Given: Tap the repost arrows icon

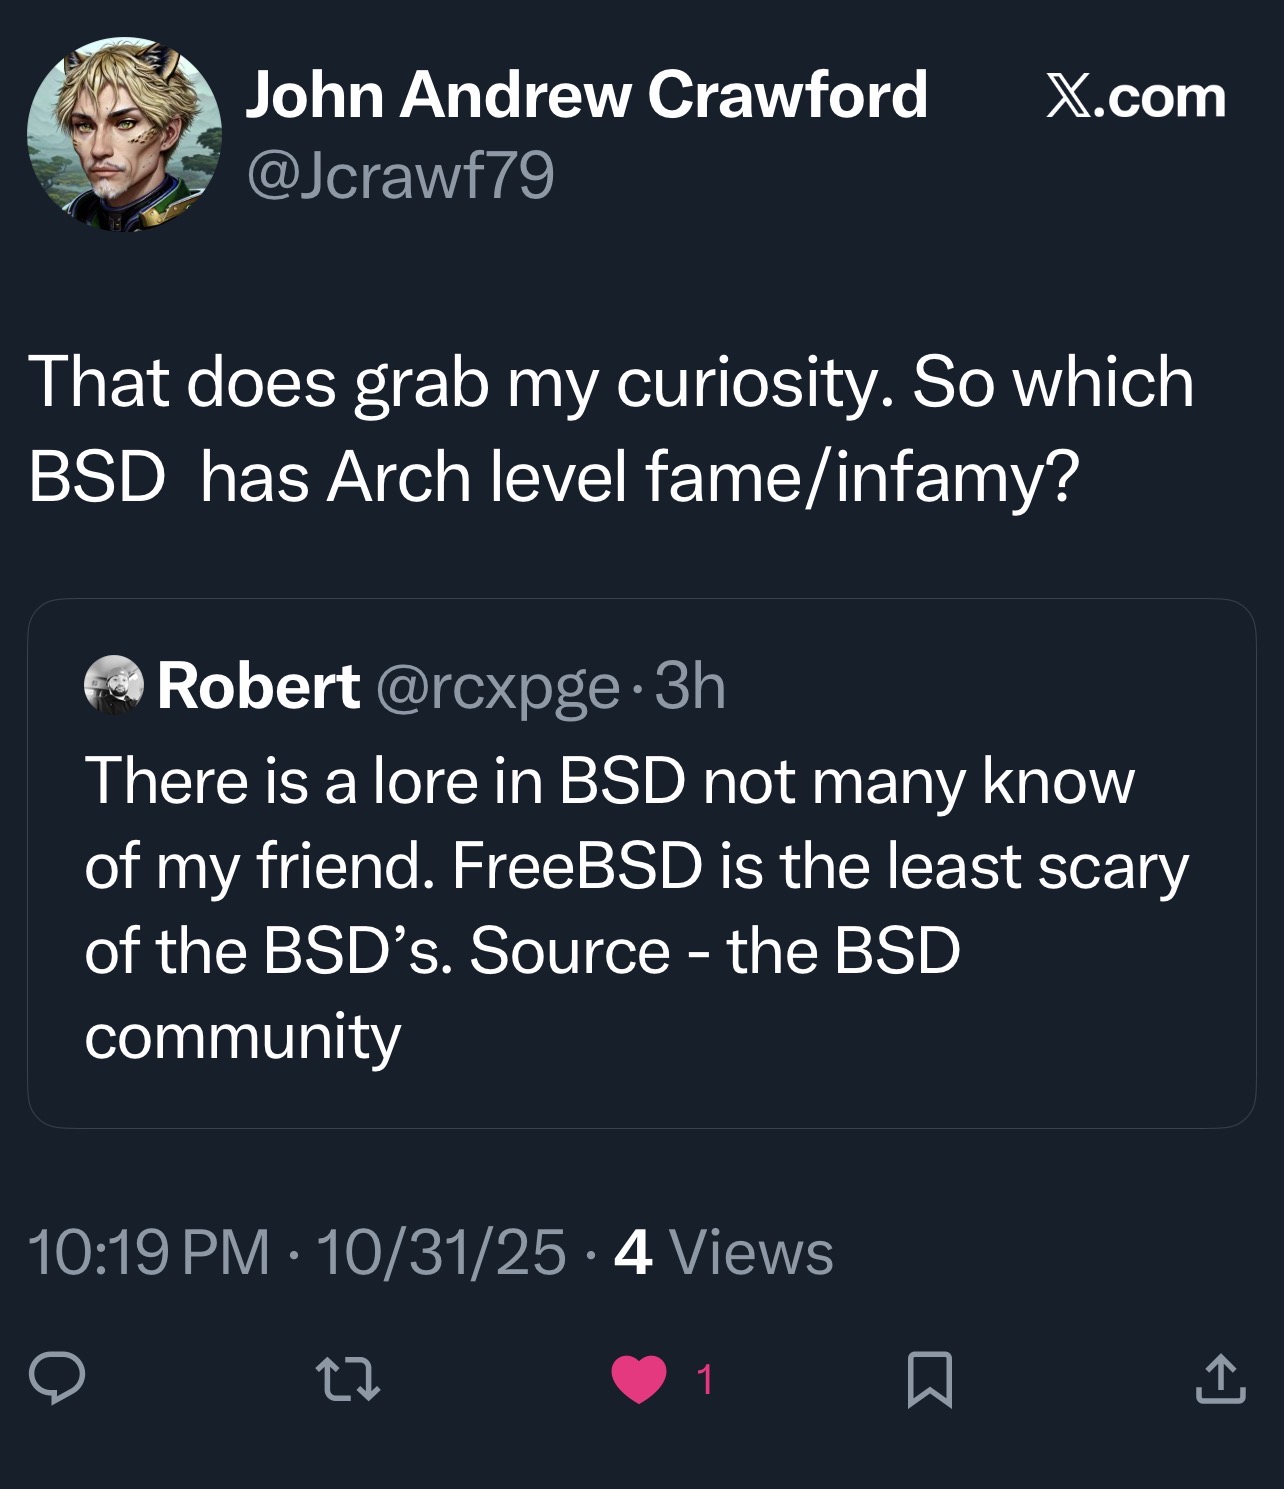Looking at the screenshot, I should (x=348, y=1378).
